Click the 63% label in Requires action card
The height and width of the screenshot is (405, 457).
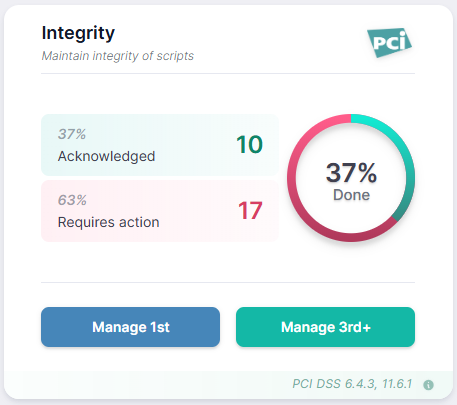[x=72, y=200]
